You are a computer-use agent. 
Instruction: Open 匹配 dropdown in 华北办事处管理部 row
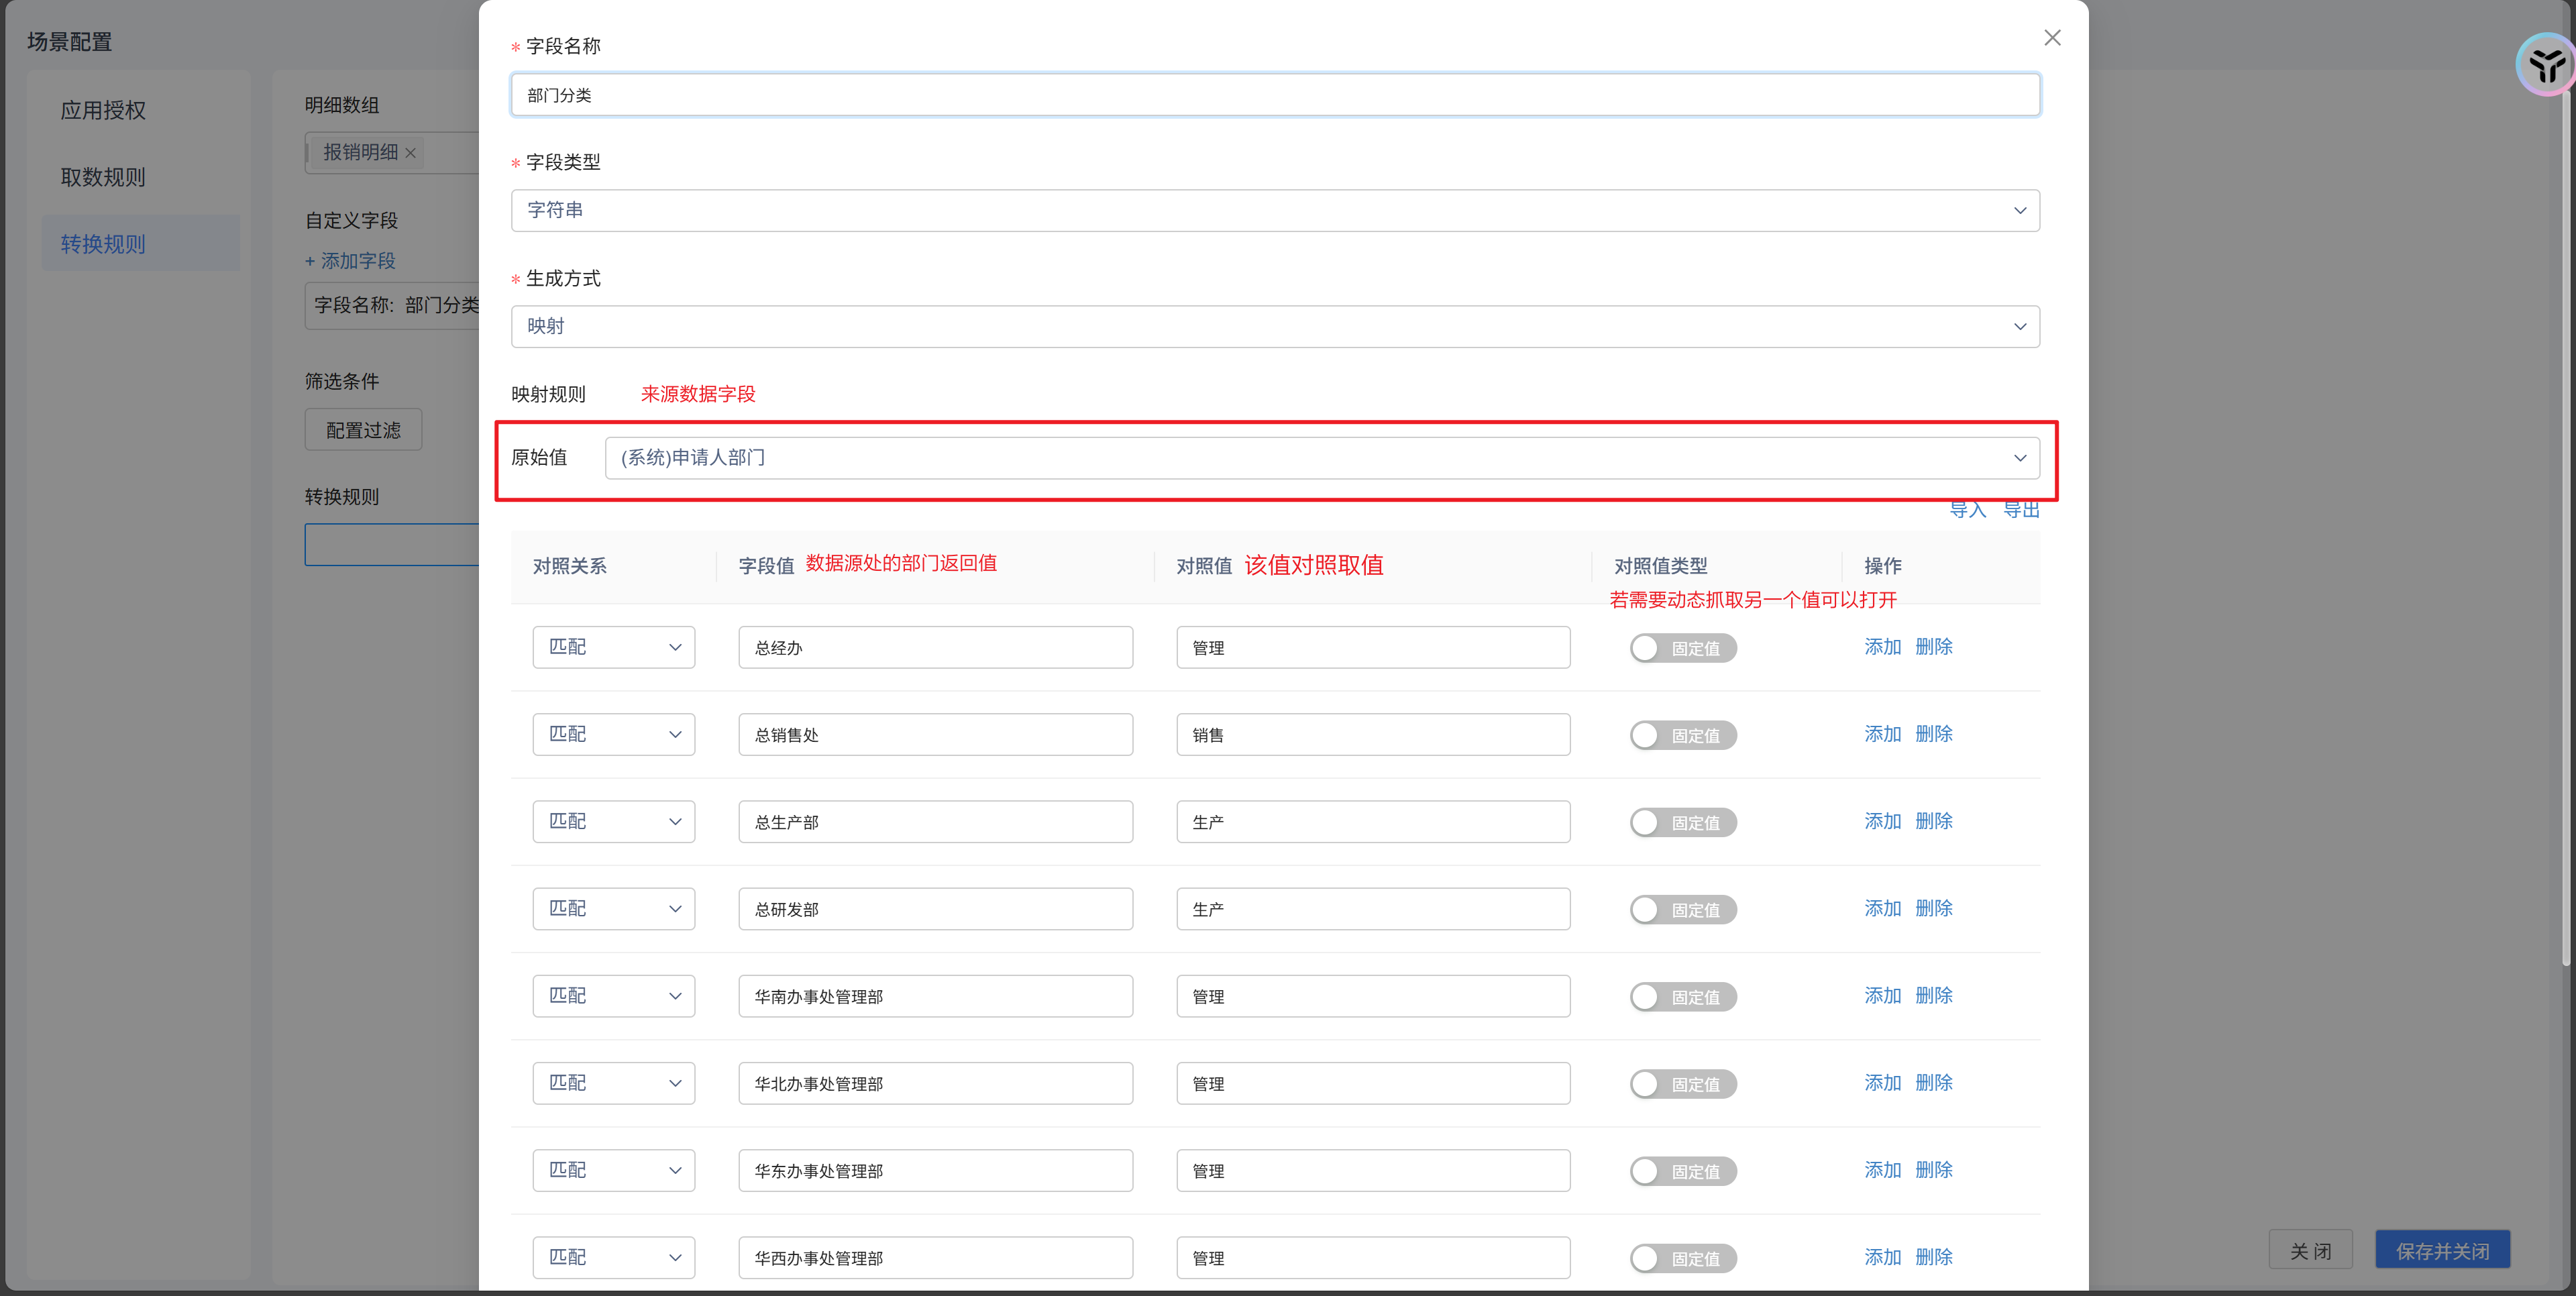click(x=613, y=1083)
